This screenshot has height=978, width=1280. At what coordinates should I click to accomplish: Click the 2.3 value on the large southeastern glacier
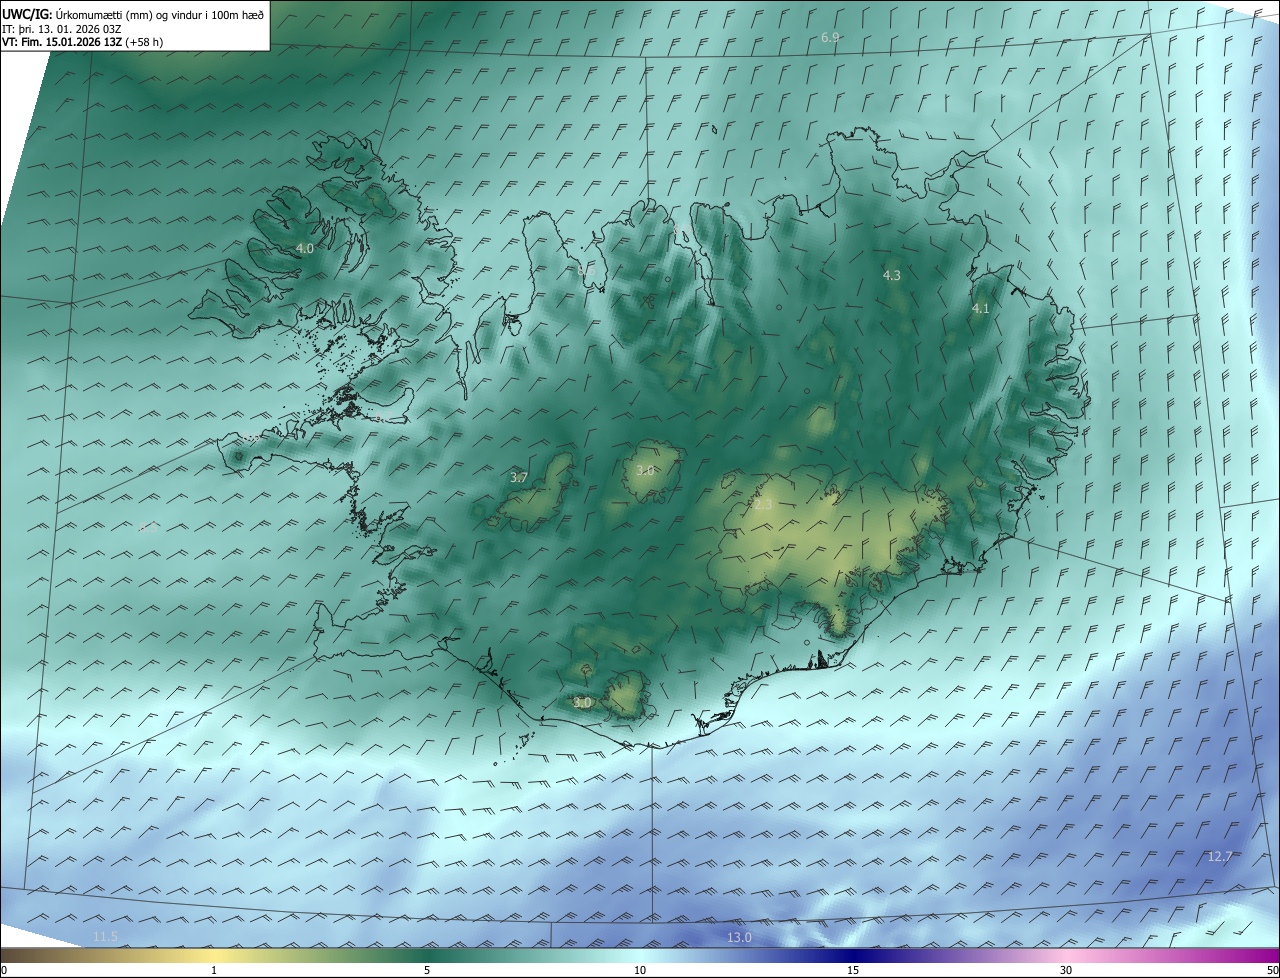point(763,505)
